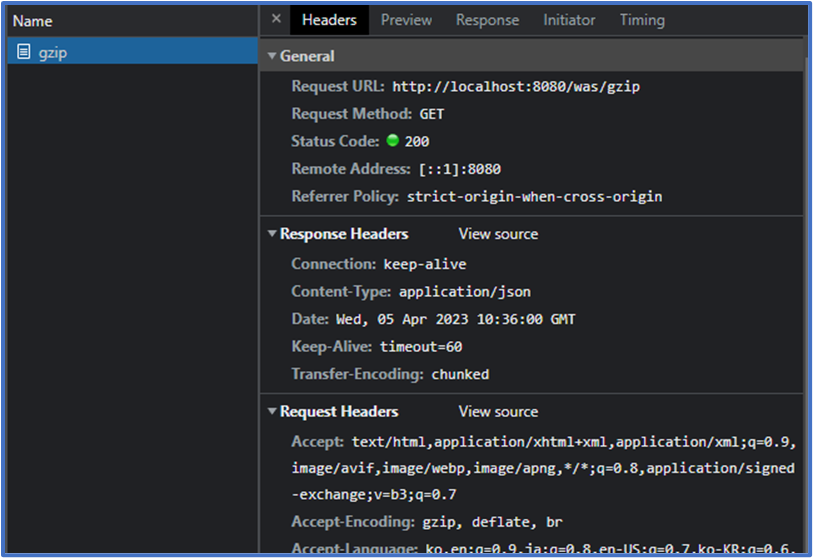Select the Accept-Encoding value gzip, deflate, br
This screenshot has width=813, height=558.
[x=492, y=522]
